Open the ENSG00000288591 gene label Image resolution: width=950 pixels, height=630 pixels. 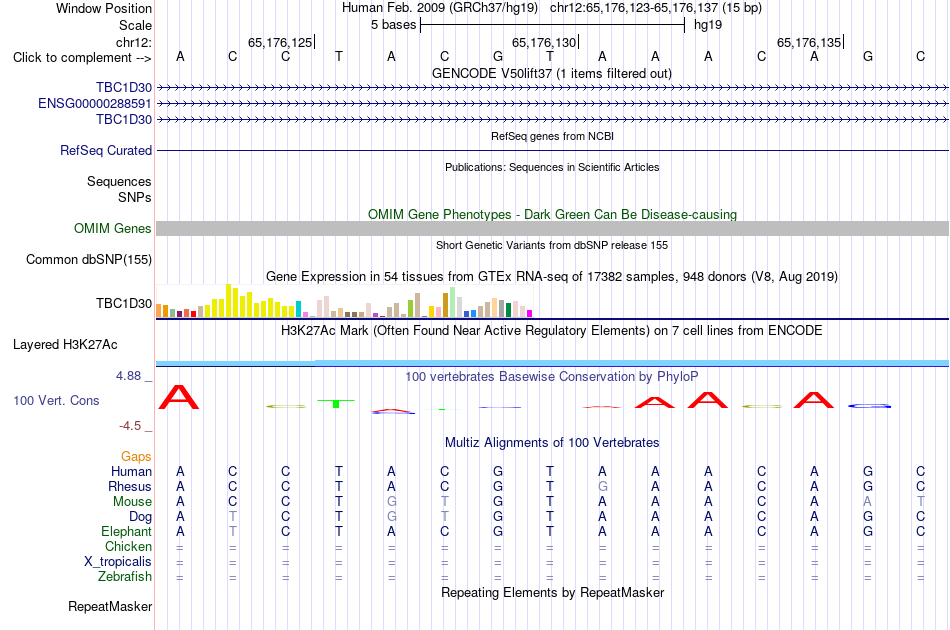(95, 104)
